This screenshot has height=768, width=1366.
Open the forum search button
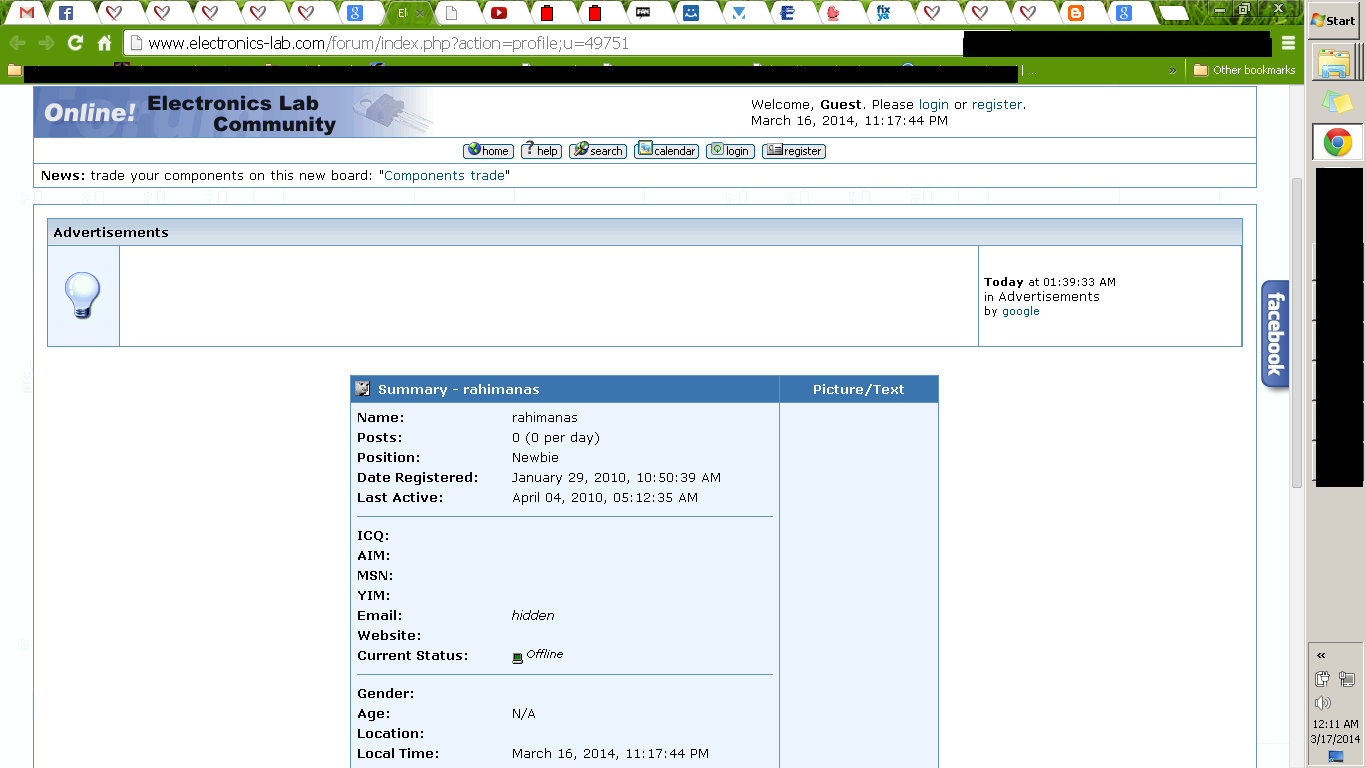coord(598,151)
